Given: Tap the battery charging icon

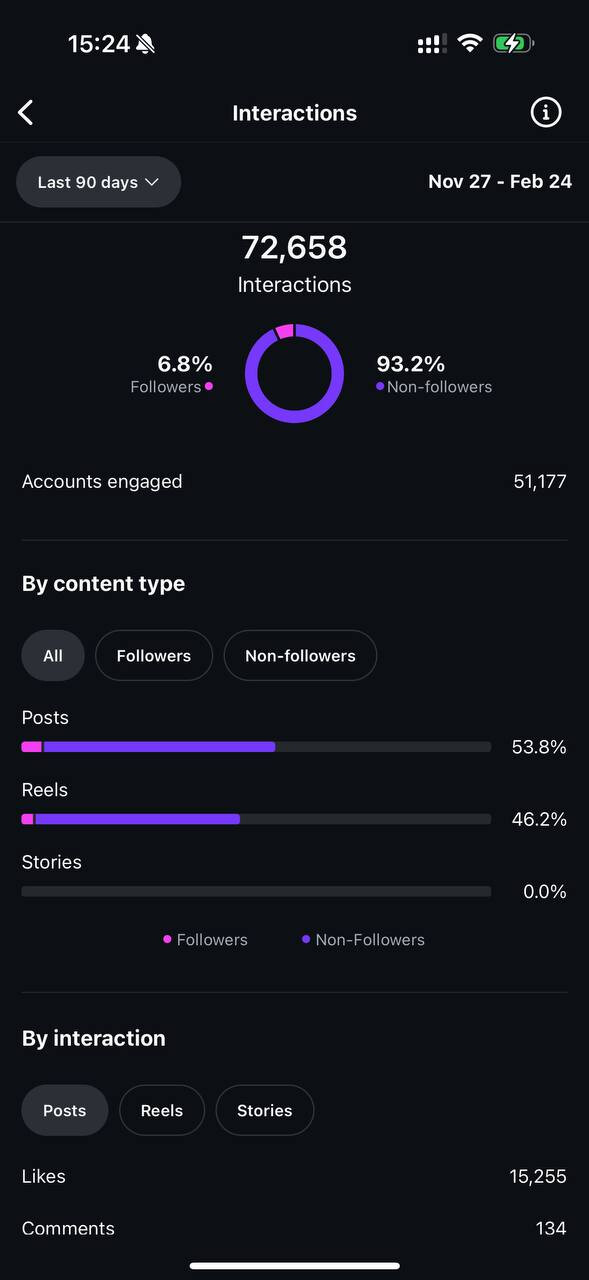Looking at the screenshot, I should [514, 44].
